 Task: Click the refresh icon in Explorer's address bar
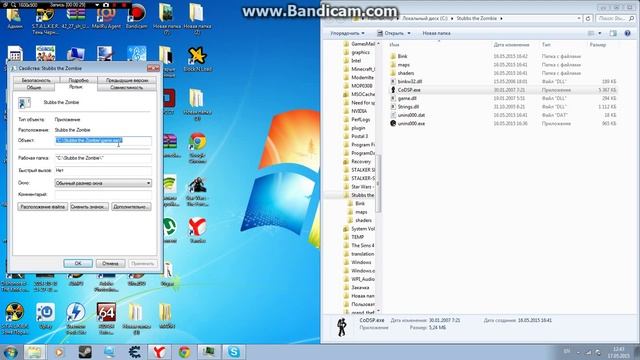click(588, 18)
